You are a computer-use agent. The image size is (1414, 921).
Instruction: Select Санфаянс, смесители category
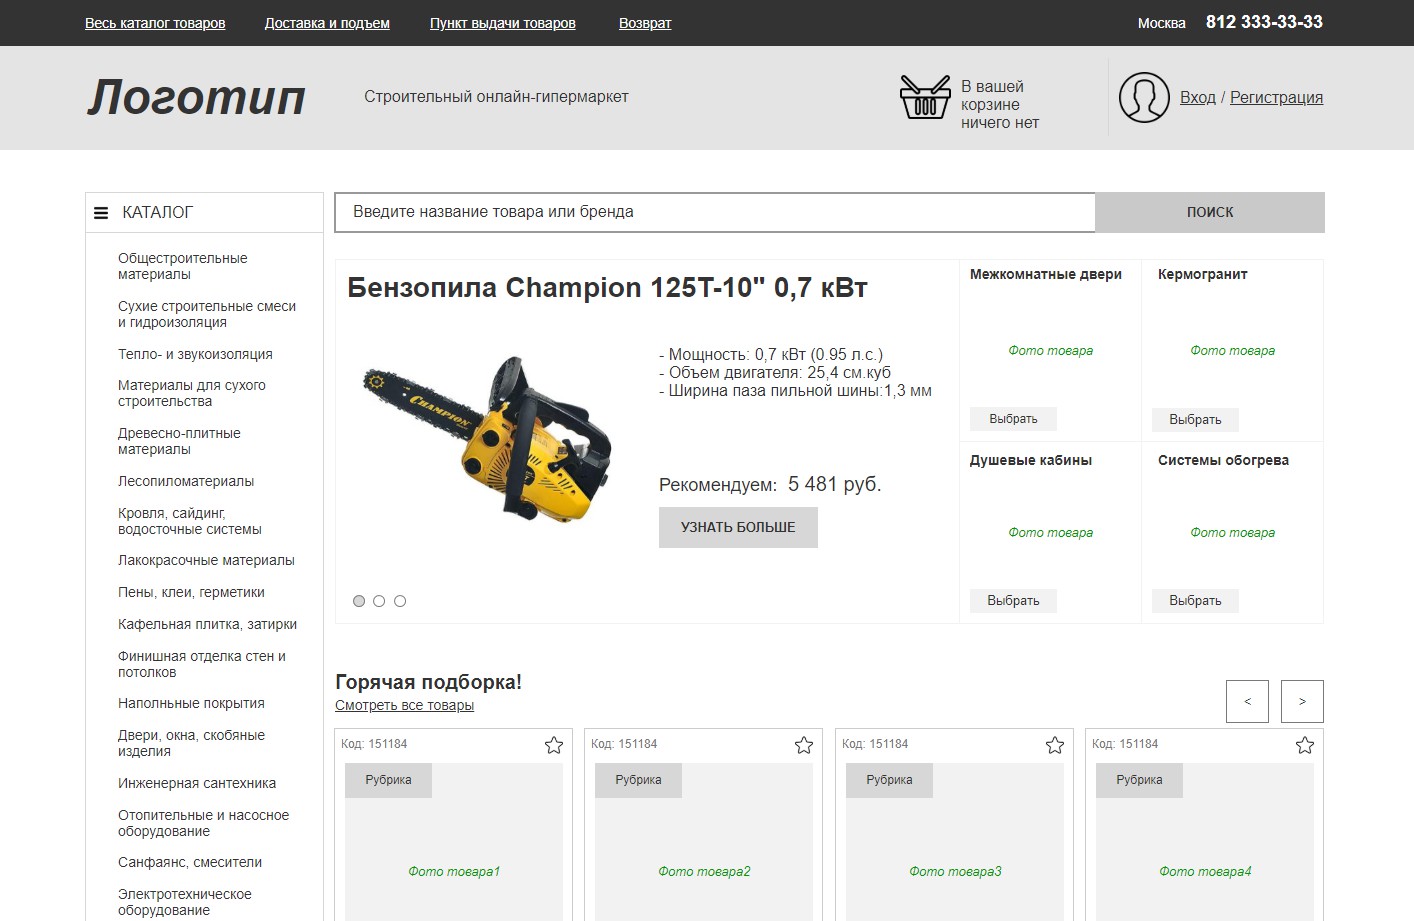click(x=190, y=862)
